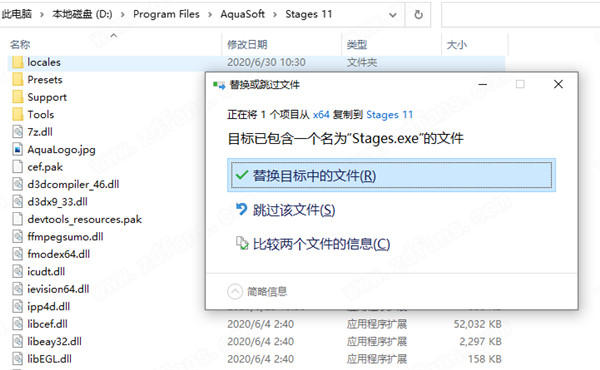Viewport: 600px width, 370px height.
Task: Click the d3dcompiler_46.dll file icon
Action: tap(17, 184)
